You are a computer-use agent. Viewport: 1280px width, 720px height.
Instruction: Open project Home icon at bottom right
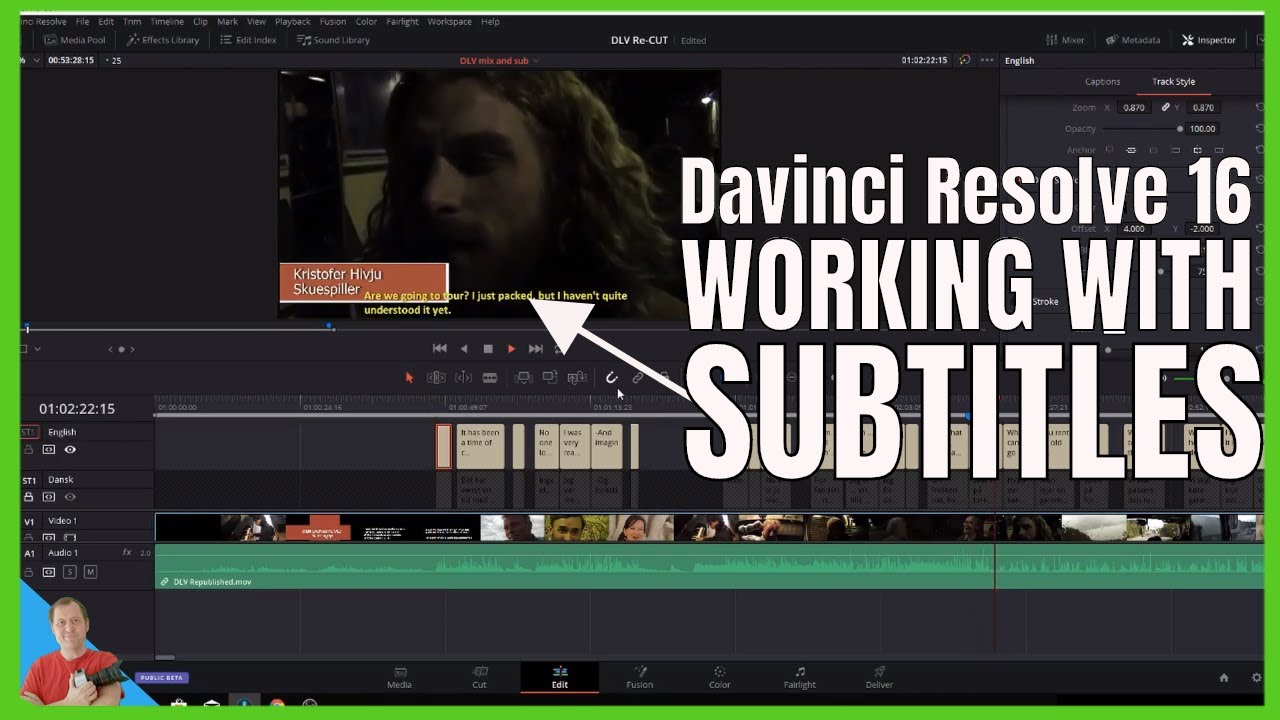tap(1223, 677)
